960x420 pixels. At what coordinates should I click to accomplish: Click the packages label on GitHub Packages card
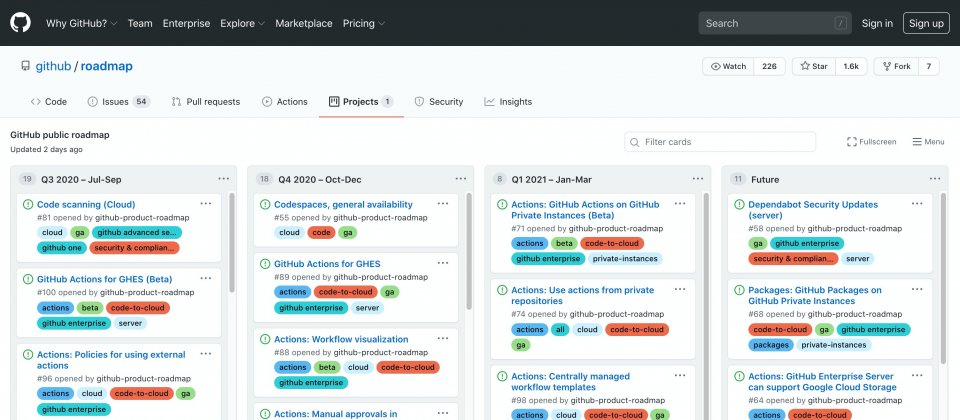pyautogui.click(x=771, y=345)
